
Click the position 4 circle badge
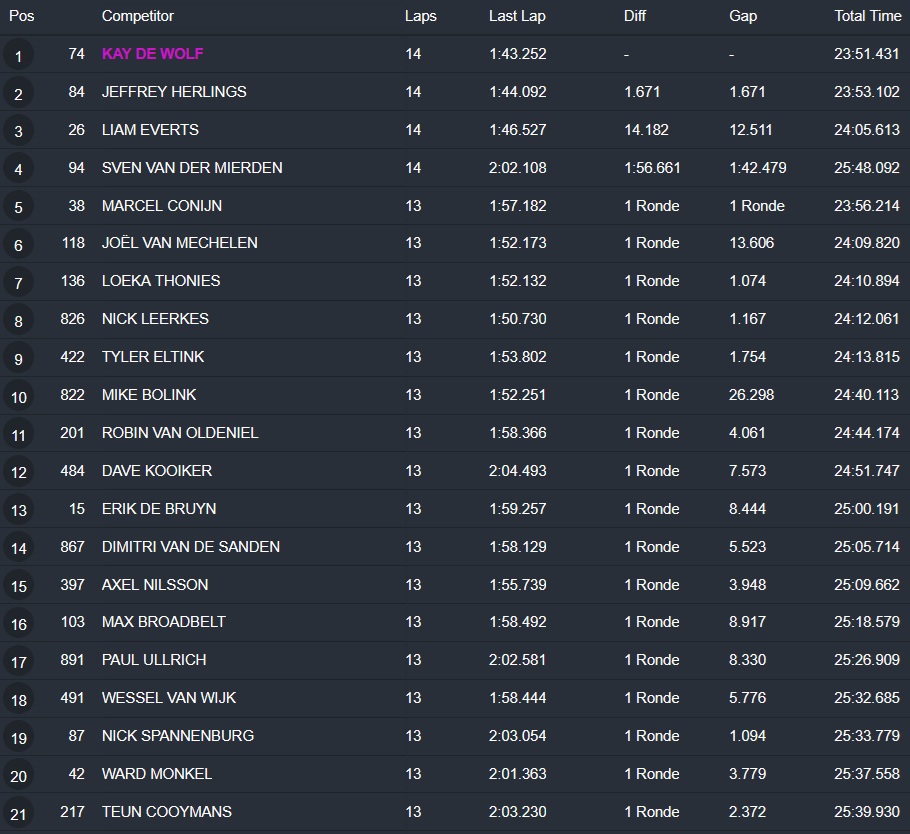[x=18, y=169]
